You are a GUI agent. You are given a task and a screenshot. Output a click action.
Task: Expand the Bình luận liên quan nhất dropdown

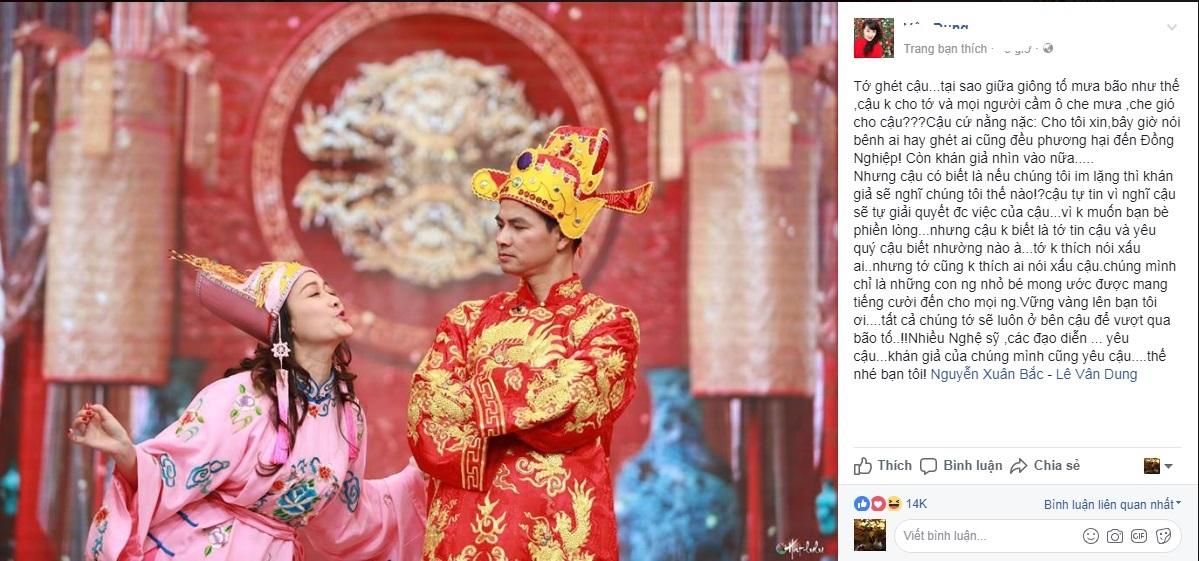point(1113,504)
